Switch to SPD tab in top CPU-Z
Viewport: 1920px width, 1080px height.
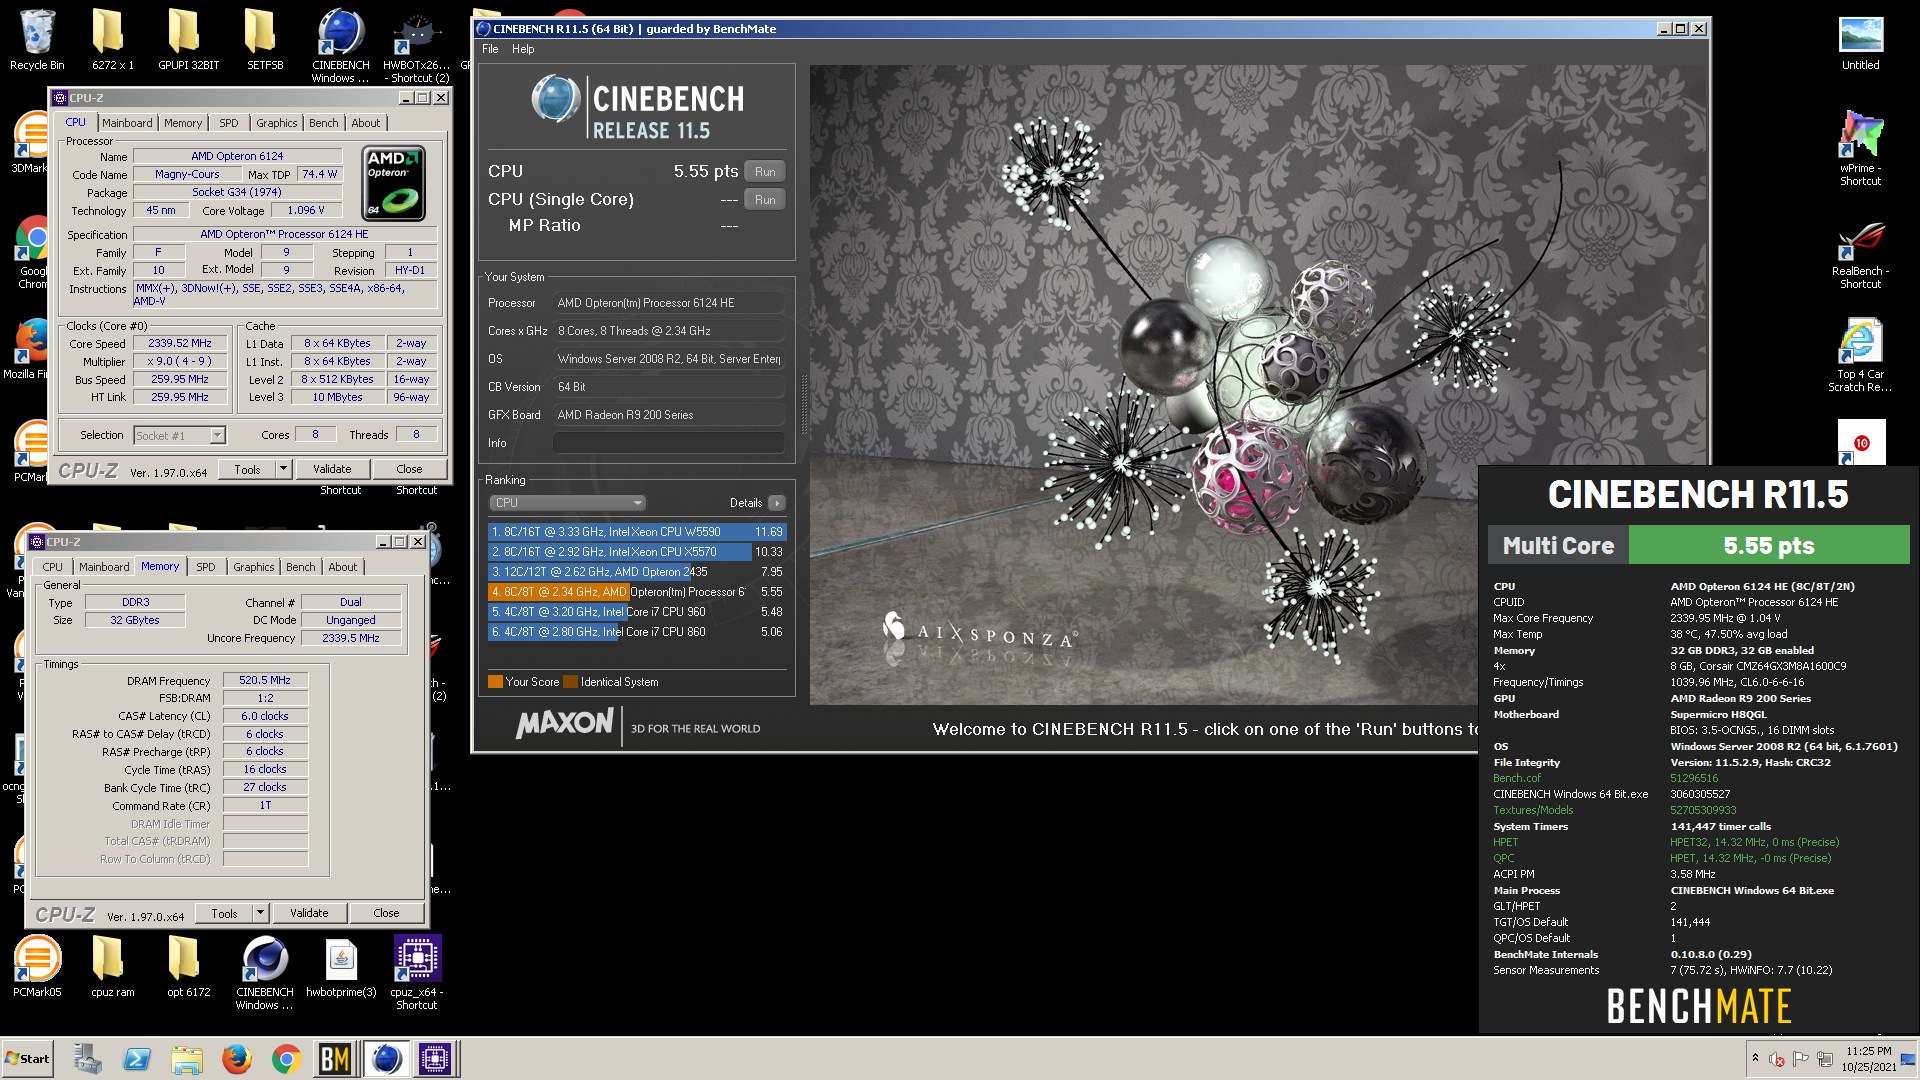[229, 123]
